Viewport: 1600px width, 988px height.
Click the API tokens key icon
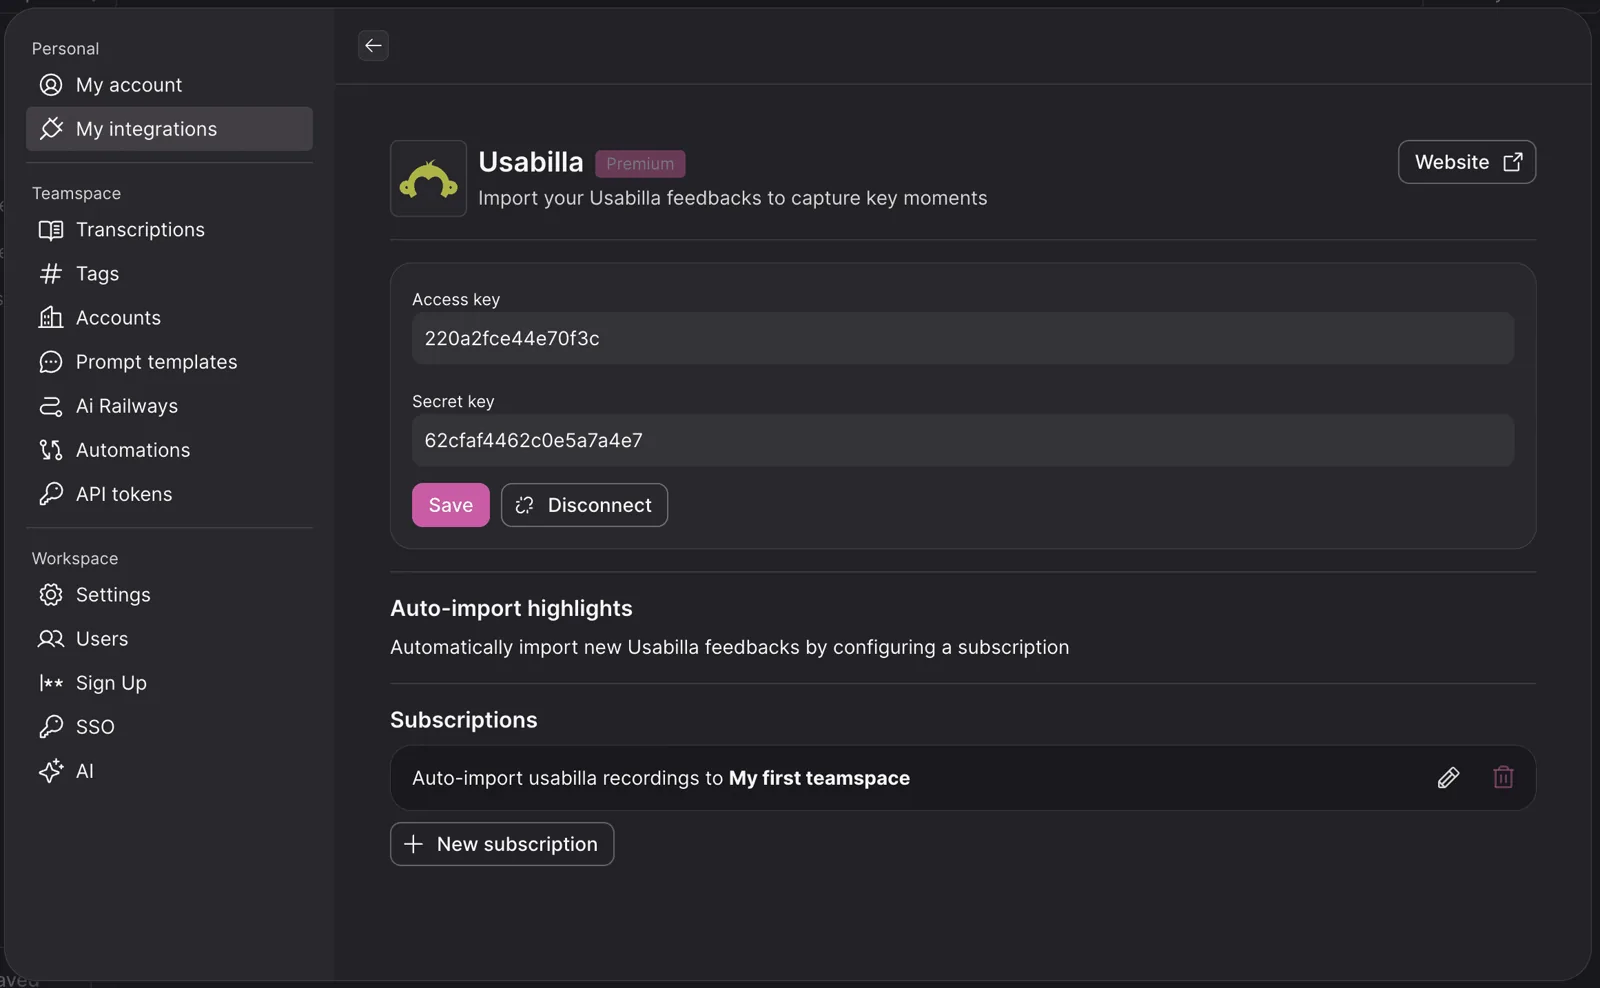click(x=51, y=494)
